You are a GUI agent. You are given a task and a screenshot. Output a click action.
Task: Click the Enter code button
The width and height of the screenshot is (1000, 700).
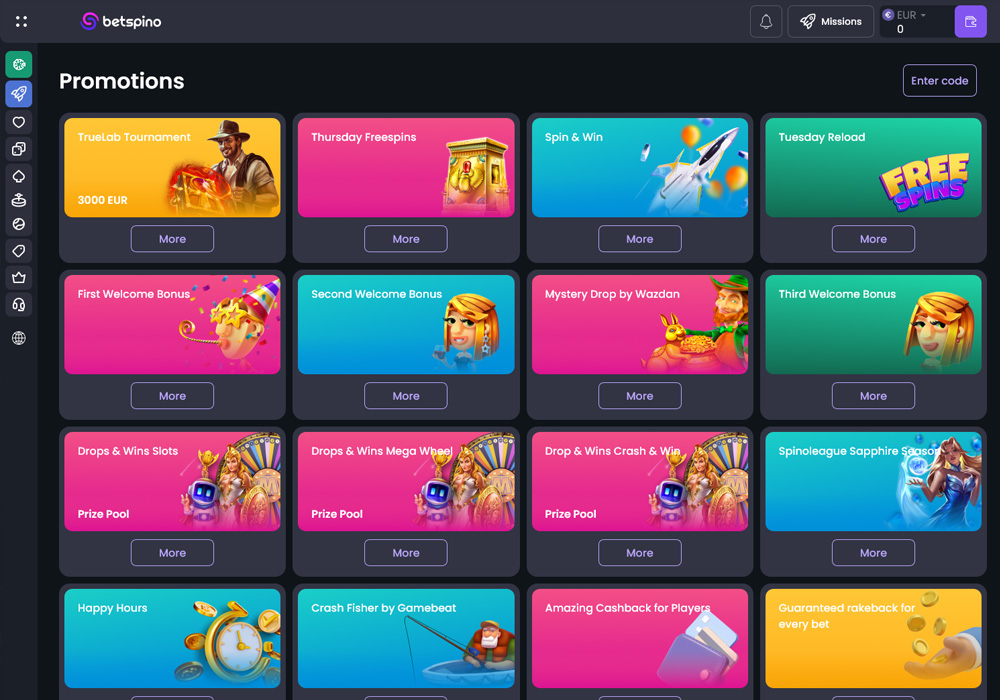[939, 81]
